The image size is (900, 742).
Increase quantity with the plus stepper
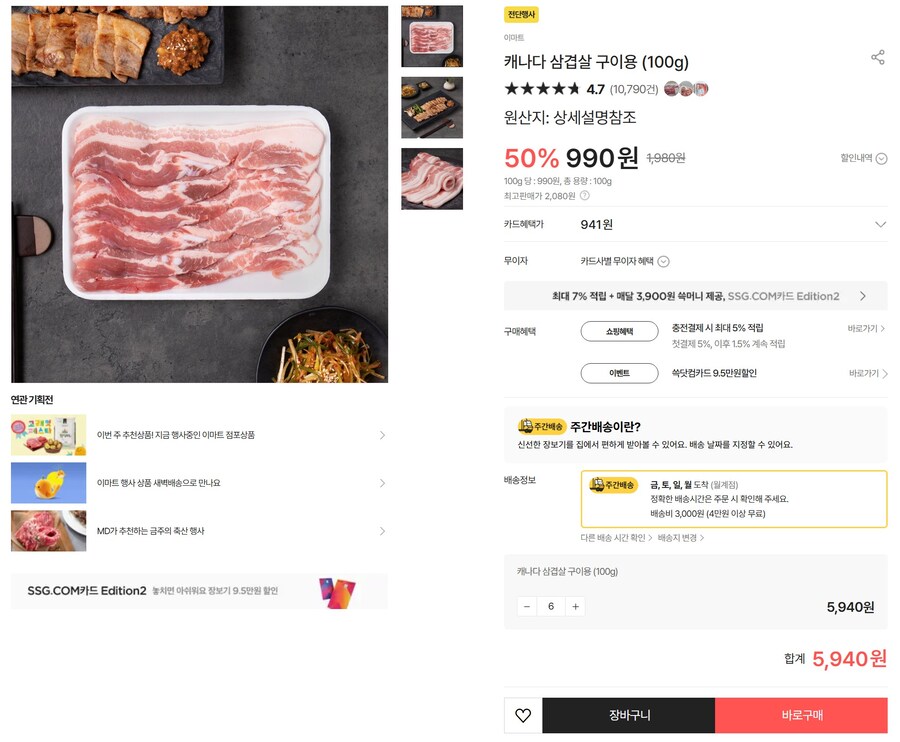click(x=575, y=606)
